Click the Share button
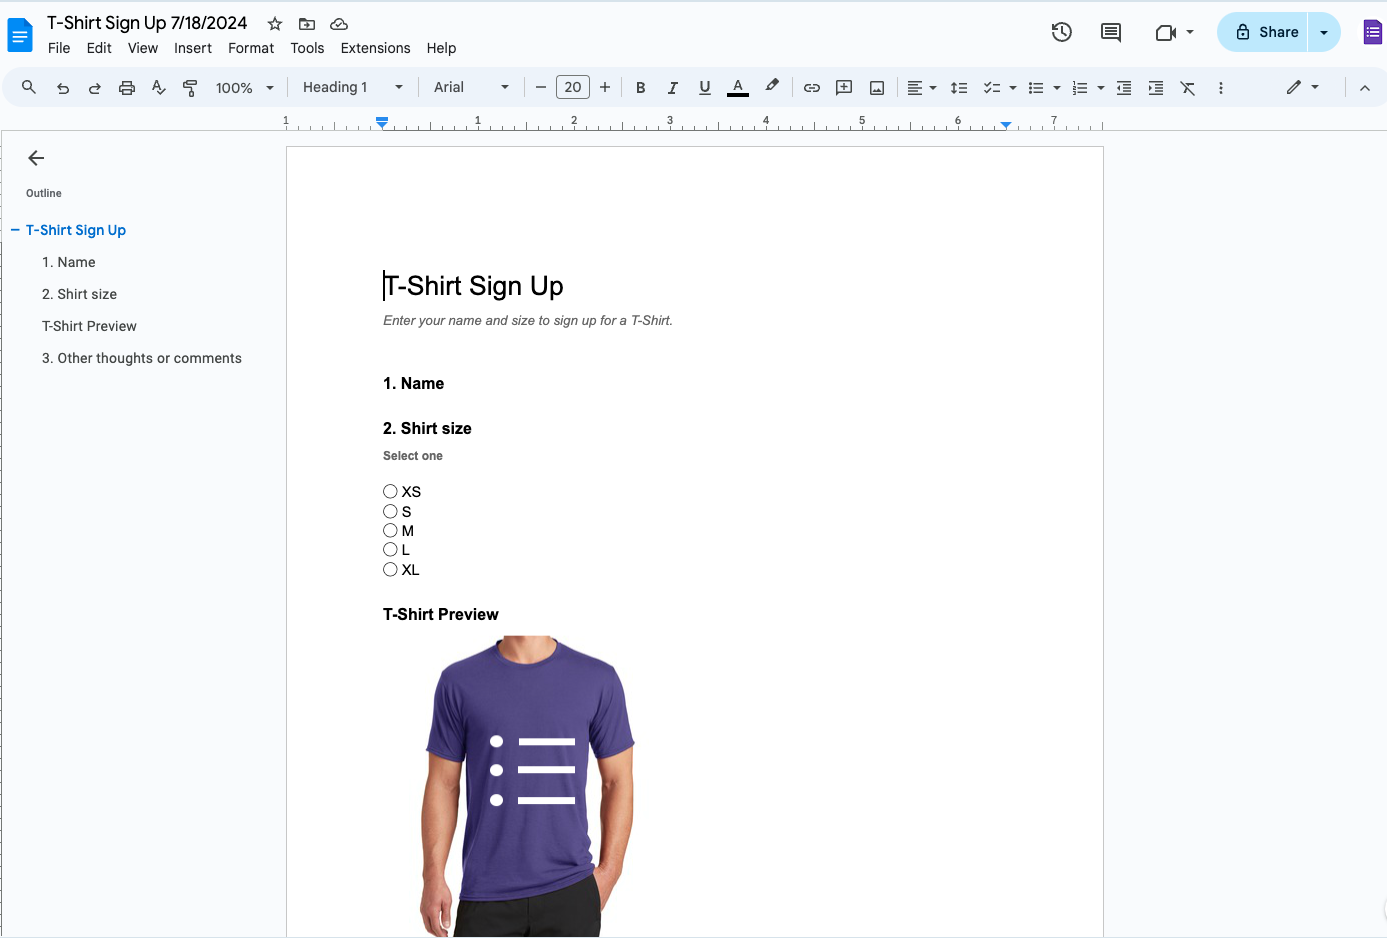The width and height of the screenshot is (1387, 938). click(1263, 32)
